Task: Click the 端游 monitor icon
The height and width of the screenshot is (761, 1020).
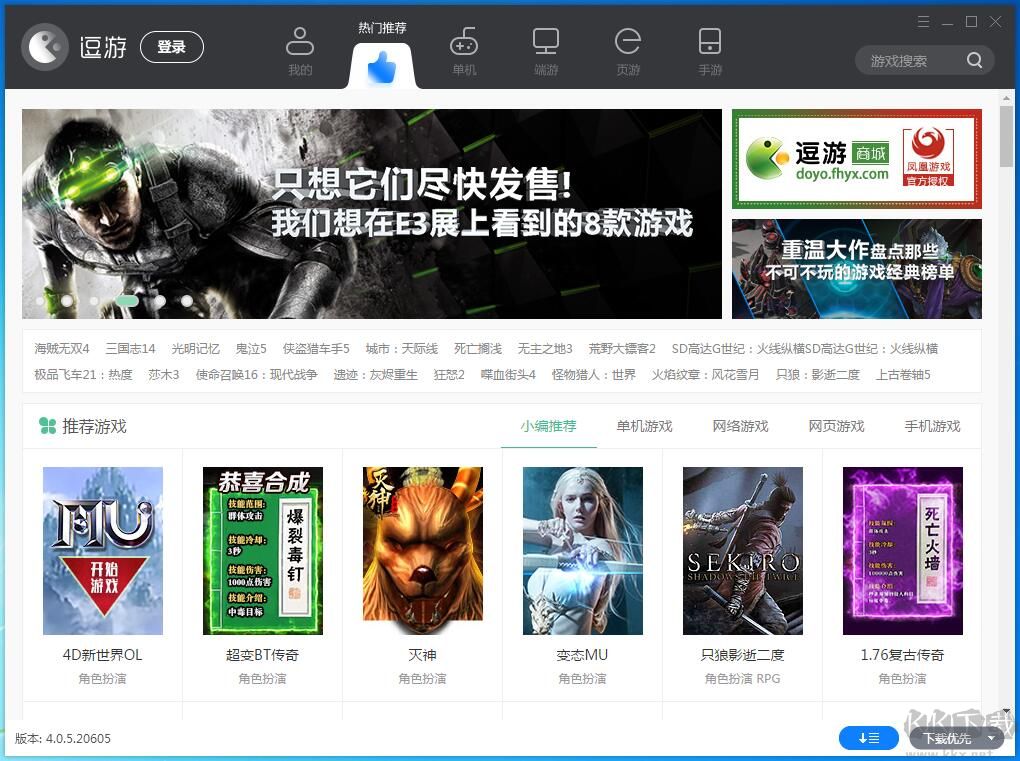Action: pyautogui.click(x=545, y=42)
